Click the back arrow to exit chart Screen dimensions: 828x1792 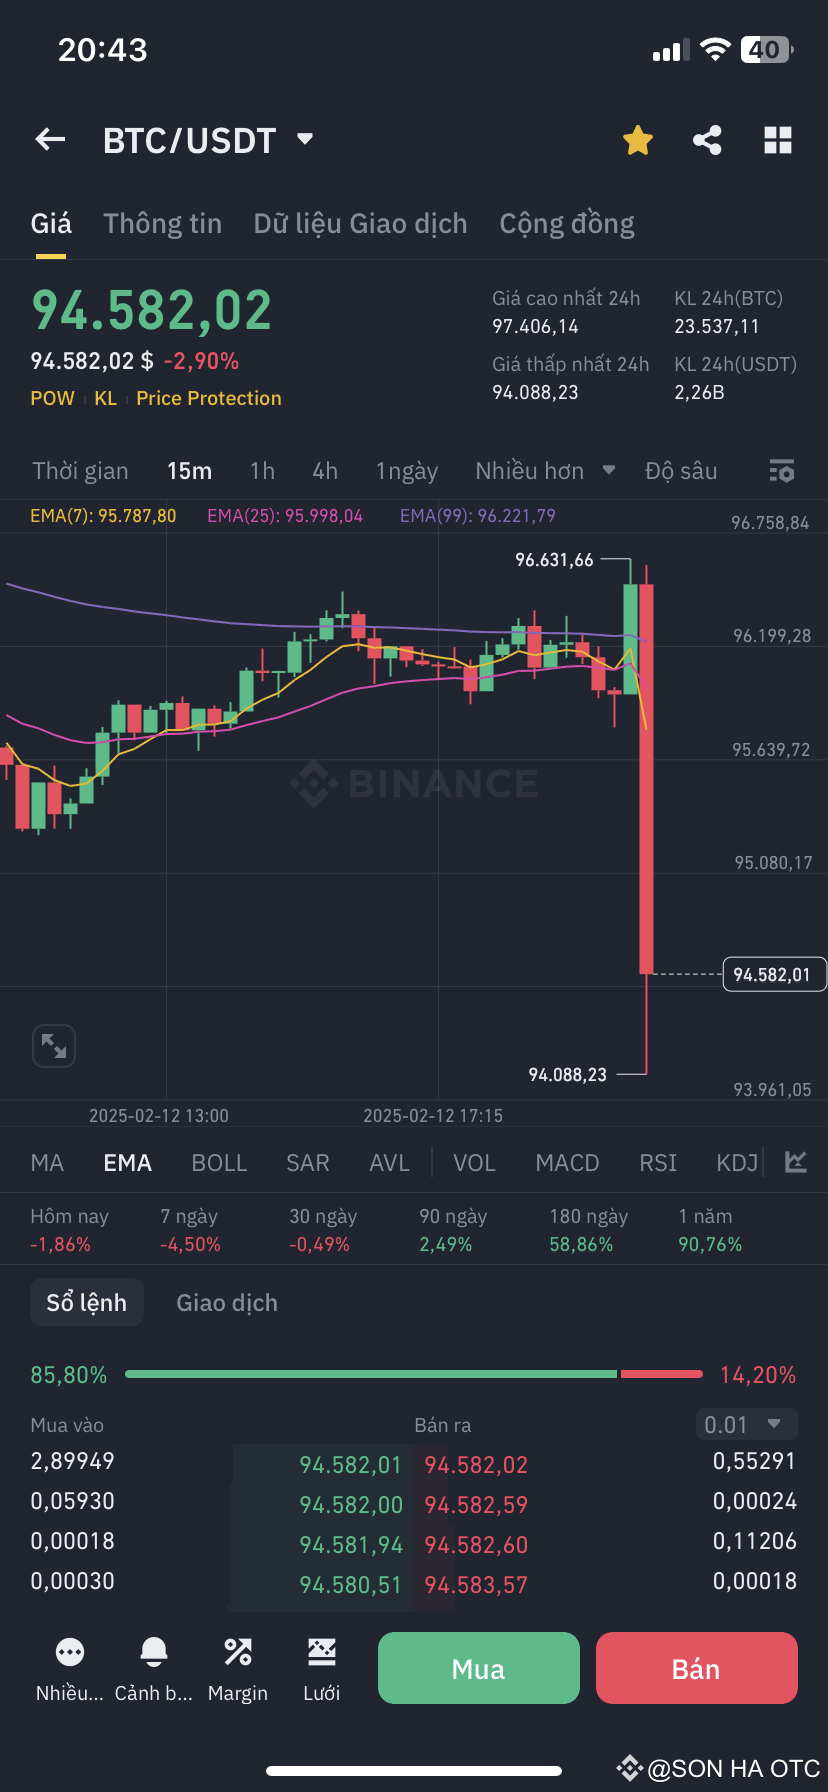pos(49,139)
